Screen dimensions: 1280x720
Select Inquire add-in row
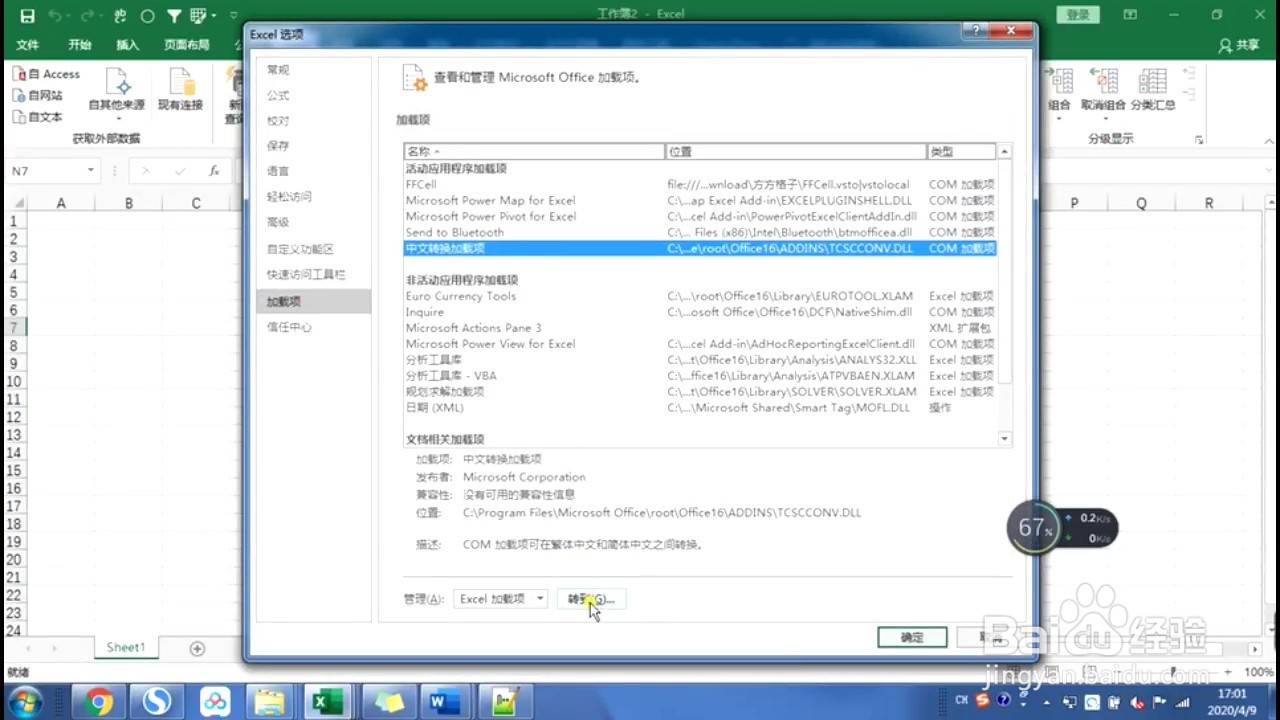coord(700,312)
